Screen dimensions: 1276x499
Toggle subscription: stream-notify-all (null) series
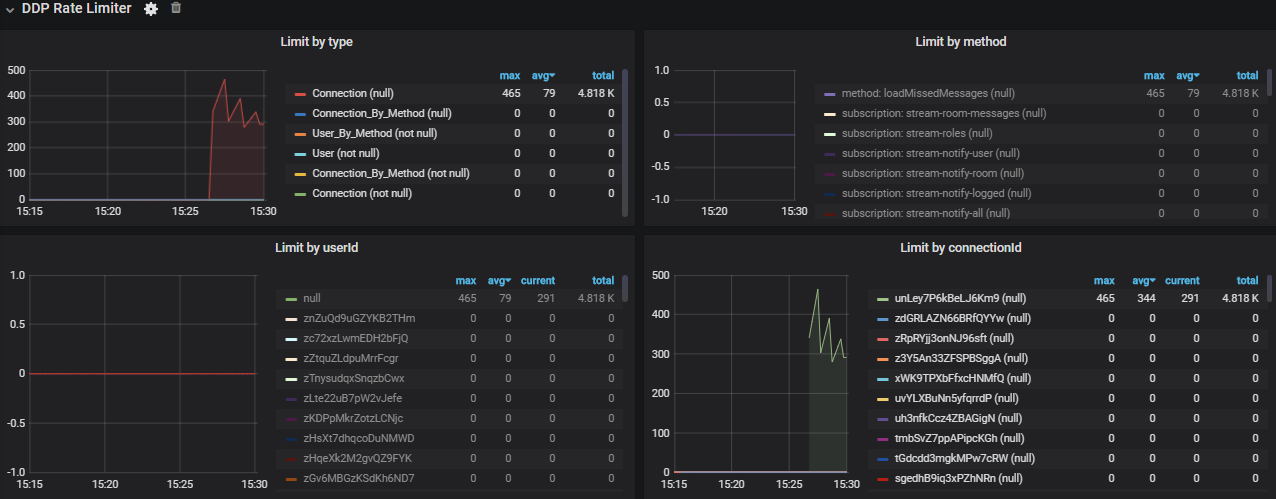coord(926,213)
